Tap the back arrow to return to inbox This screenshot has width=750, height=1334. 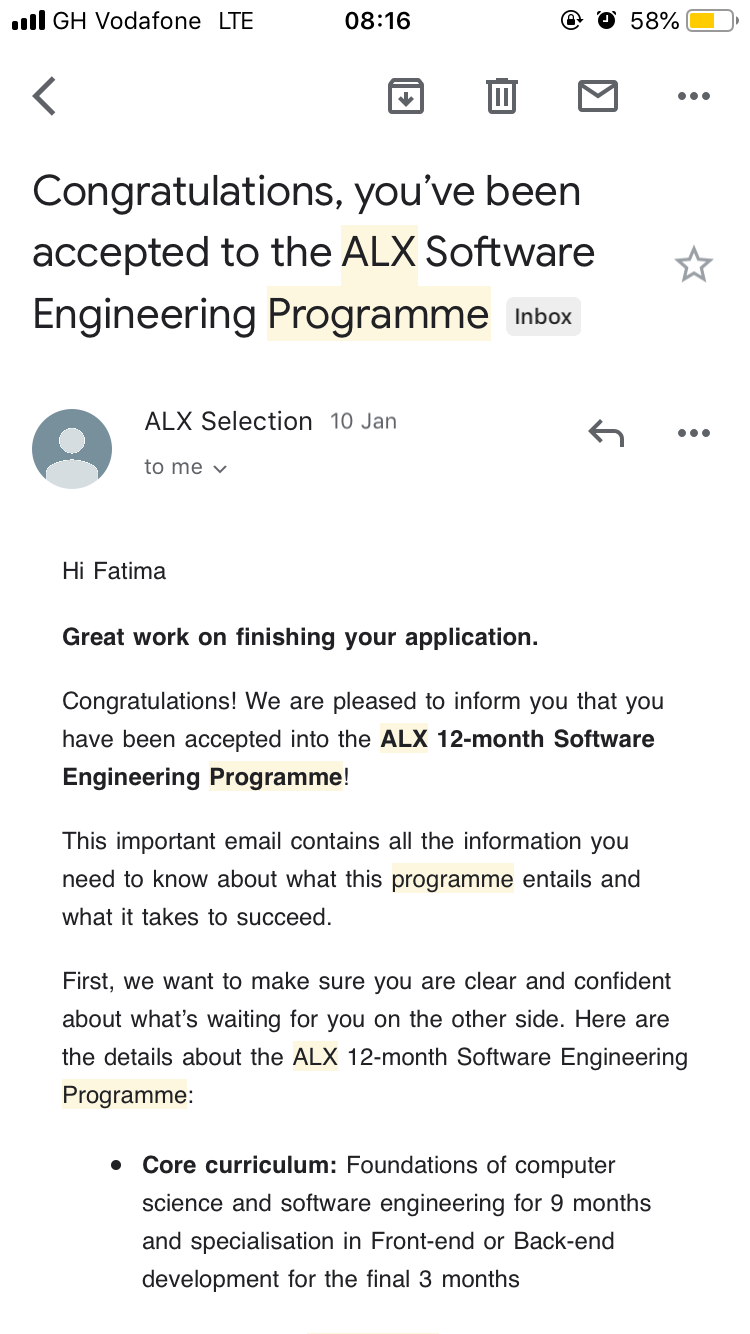pyautogui.click(x=45, y=97)
